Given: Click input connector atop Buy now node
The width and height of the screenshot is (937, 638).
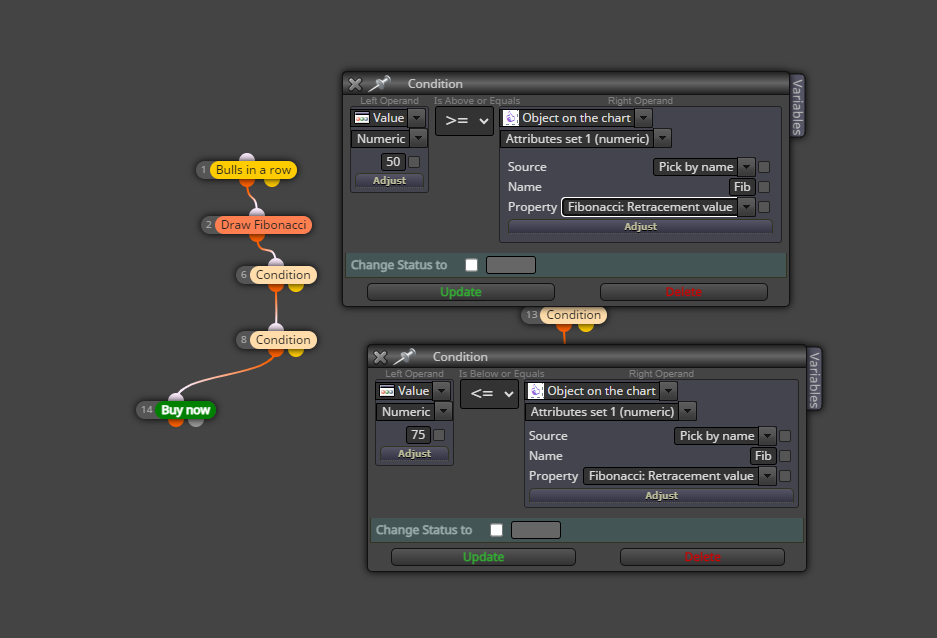Looking at the screenshot, I should pos(176,398).
